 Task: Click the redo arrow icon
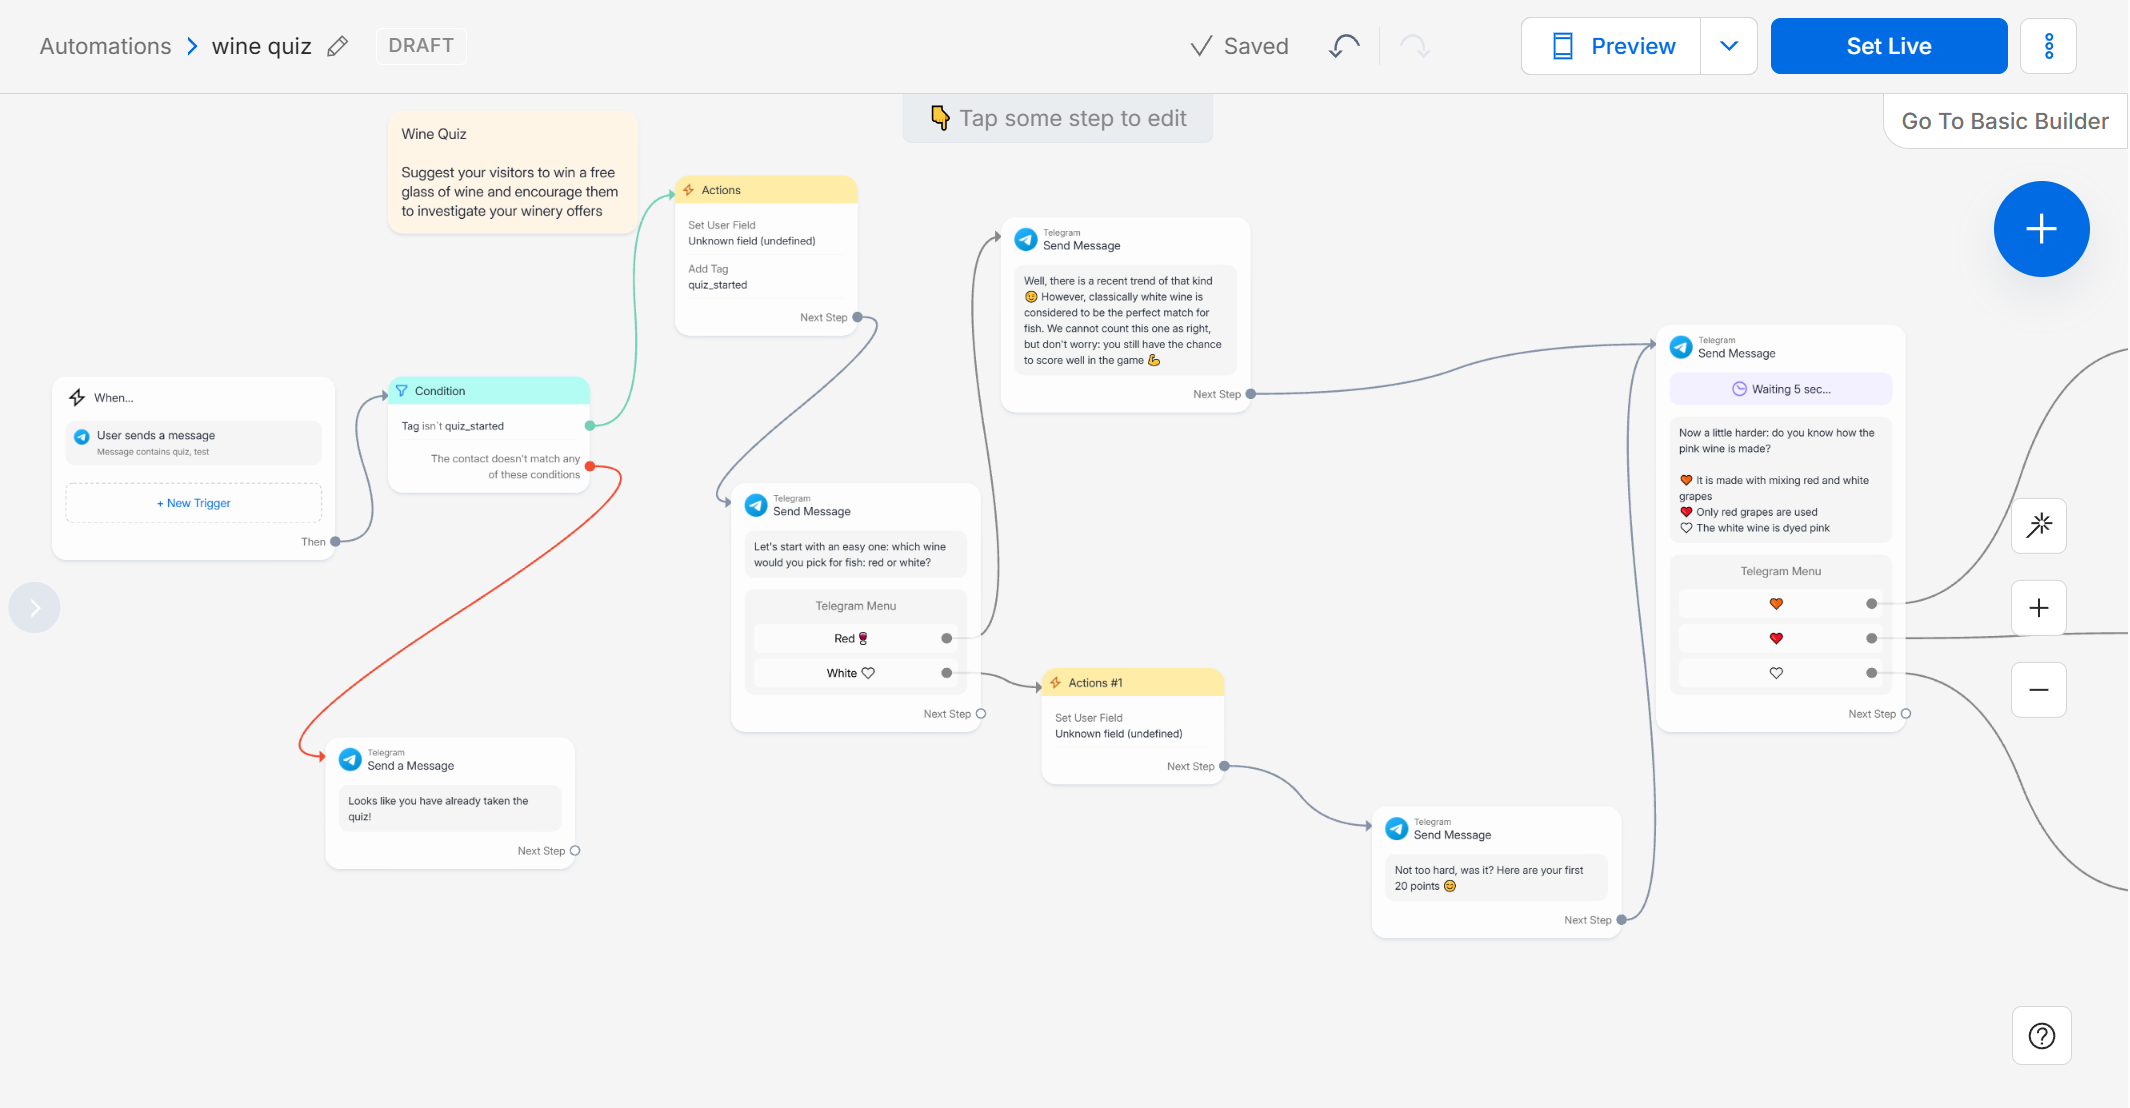tap(1414, 46)
